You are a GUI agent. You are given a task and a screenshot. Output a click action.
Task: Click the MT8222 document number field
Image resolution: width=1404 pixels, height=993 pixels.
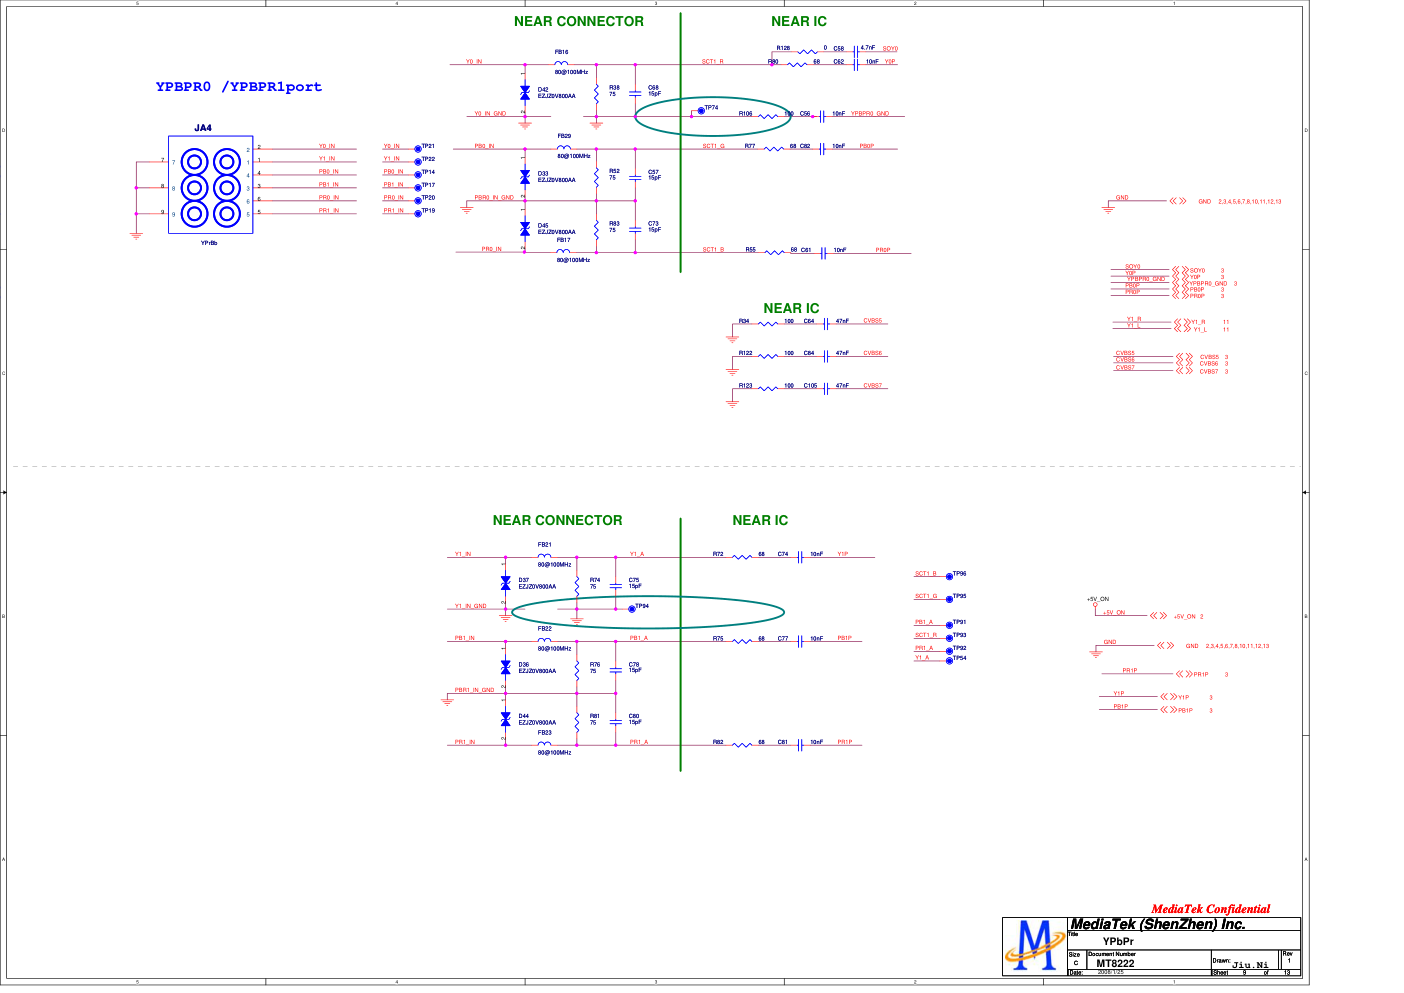coord(1115,964)
